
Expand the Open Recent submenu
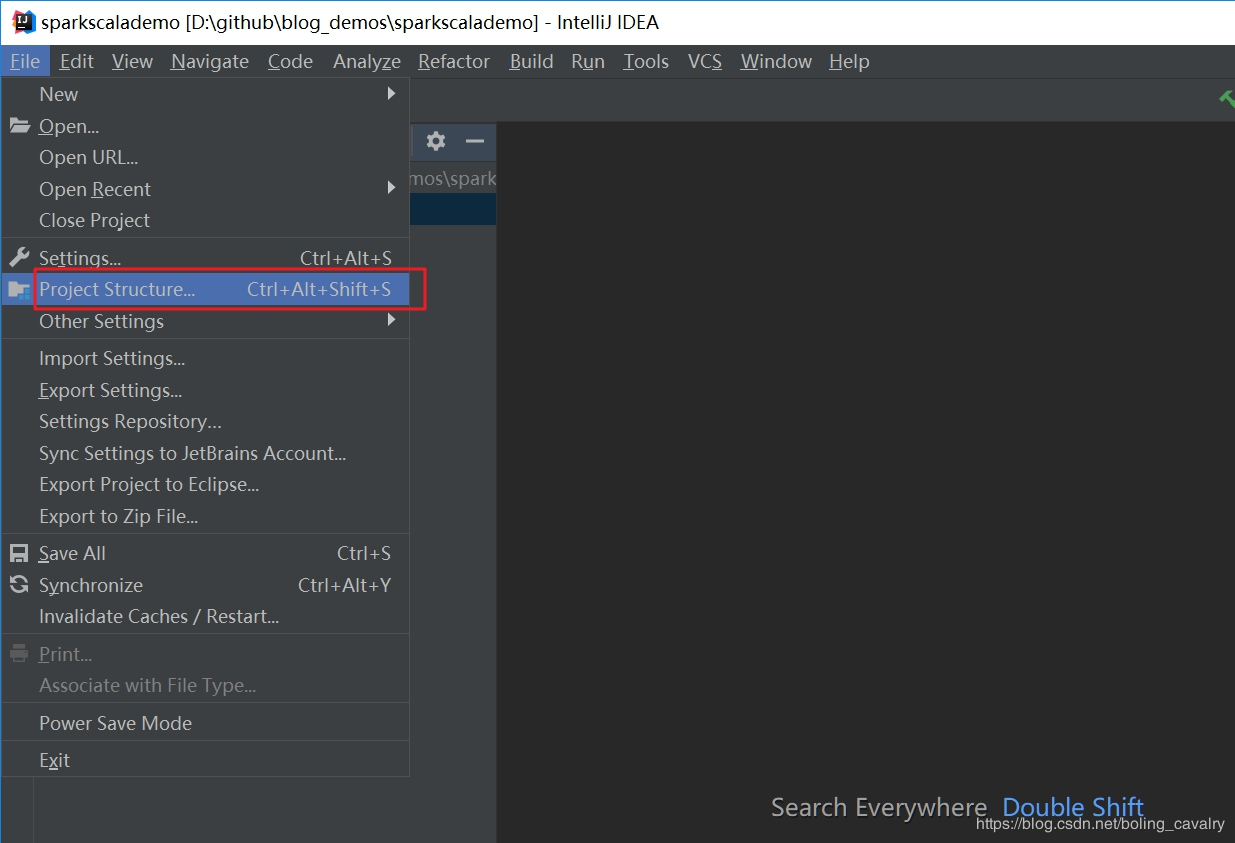[x=205, y=189]
